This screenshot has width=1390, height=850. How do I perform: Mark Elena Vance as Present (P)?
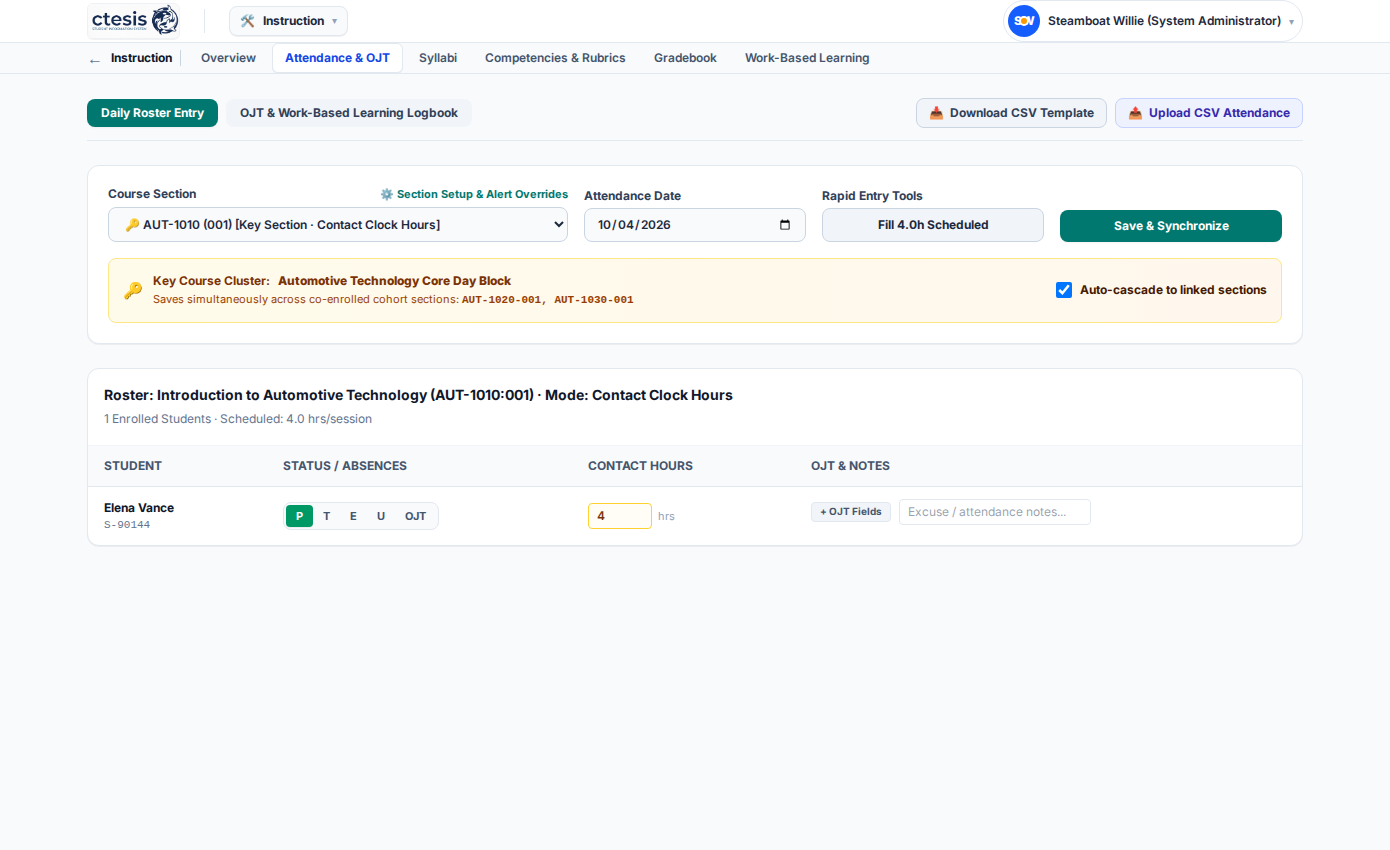[x=299, y=516]
